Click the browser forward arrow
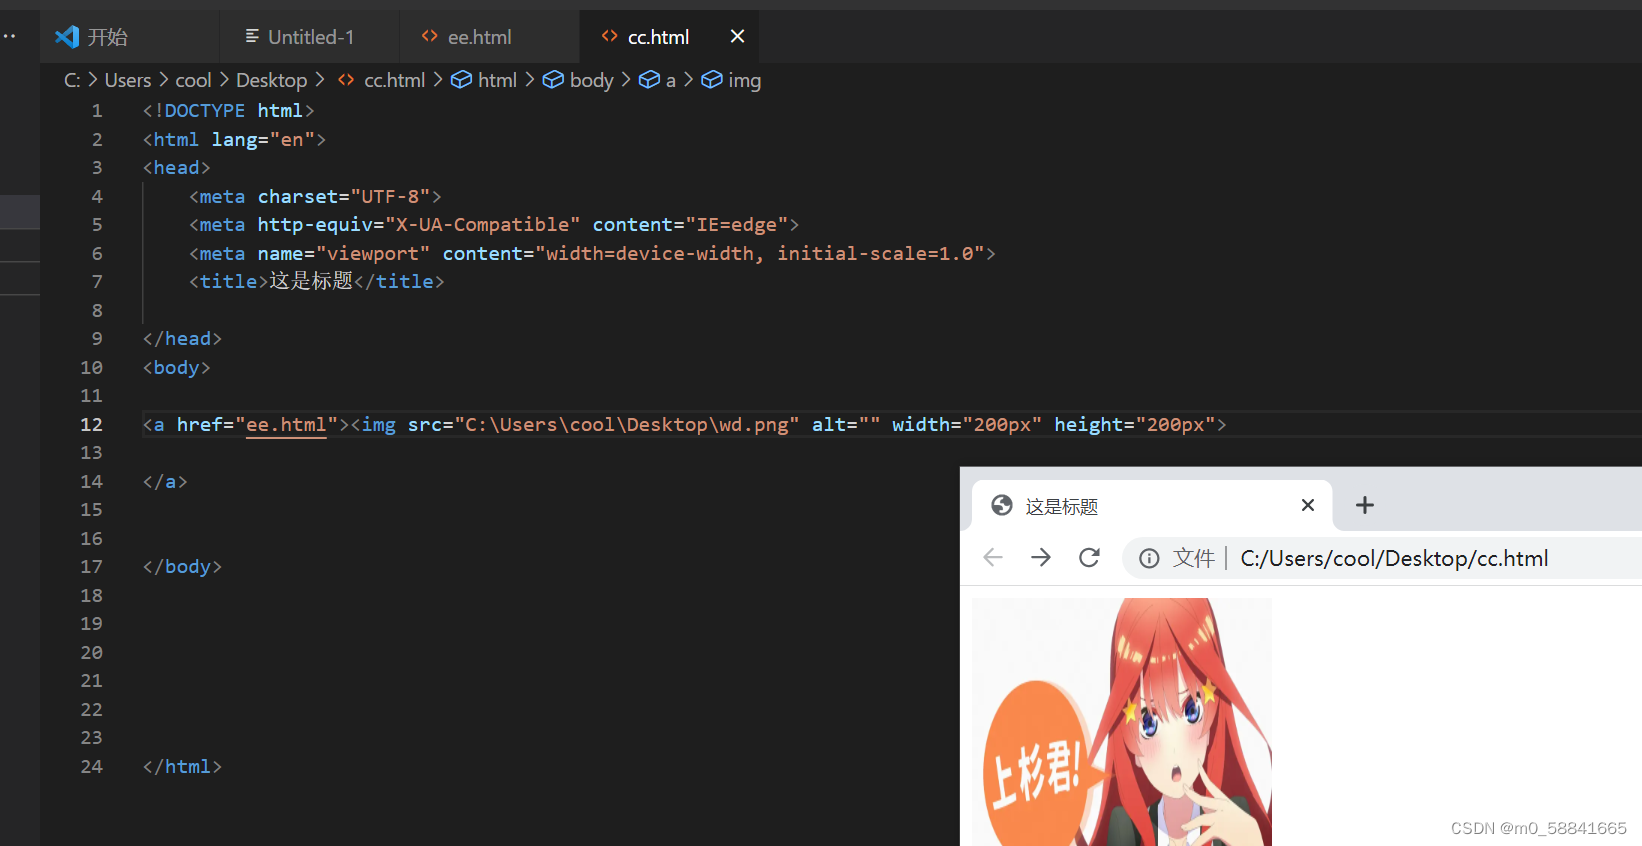1642x846 pixels. (1041, 557)
